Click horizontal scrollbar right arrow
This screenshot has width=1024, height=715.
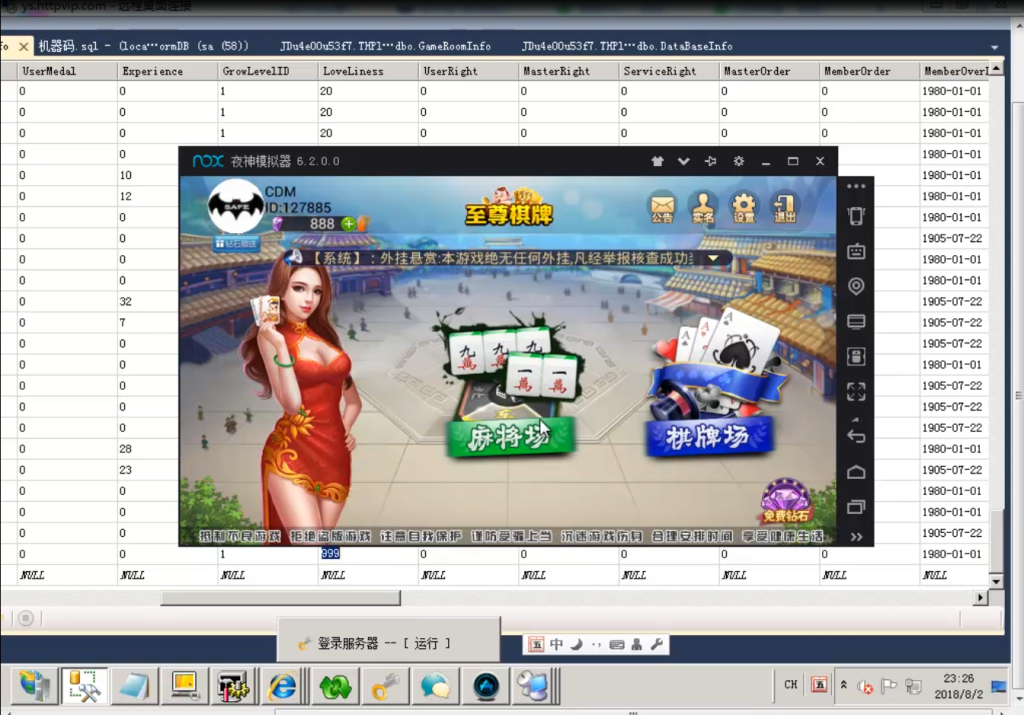click(x=980, y=597)
